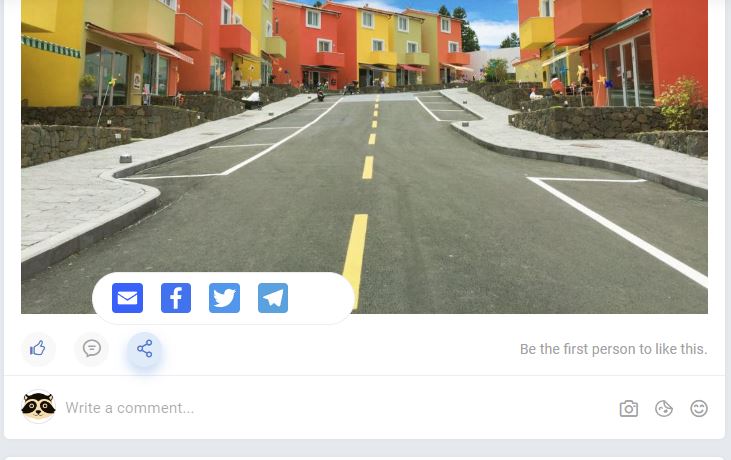Share post via email icon
The image size is (731, 460).
pos(127,298)
